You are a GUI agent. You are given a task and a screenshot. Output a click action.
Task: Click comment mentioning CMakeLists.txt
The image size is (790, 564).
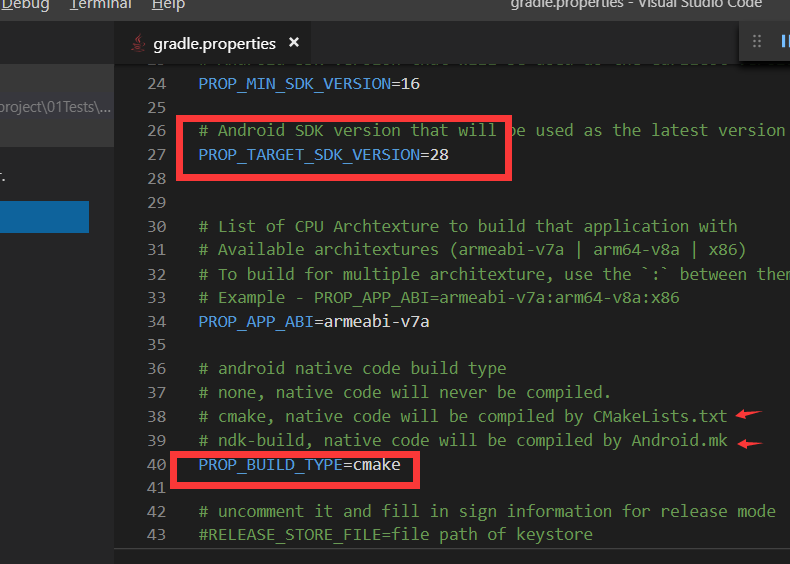click(x=463, y=417)
